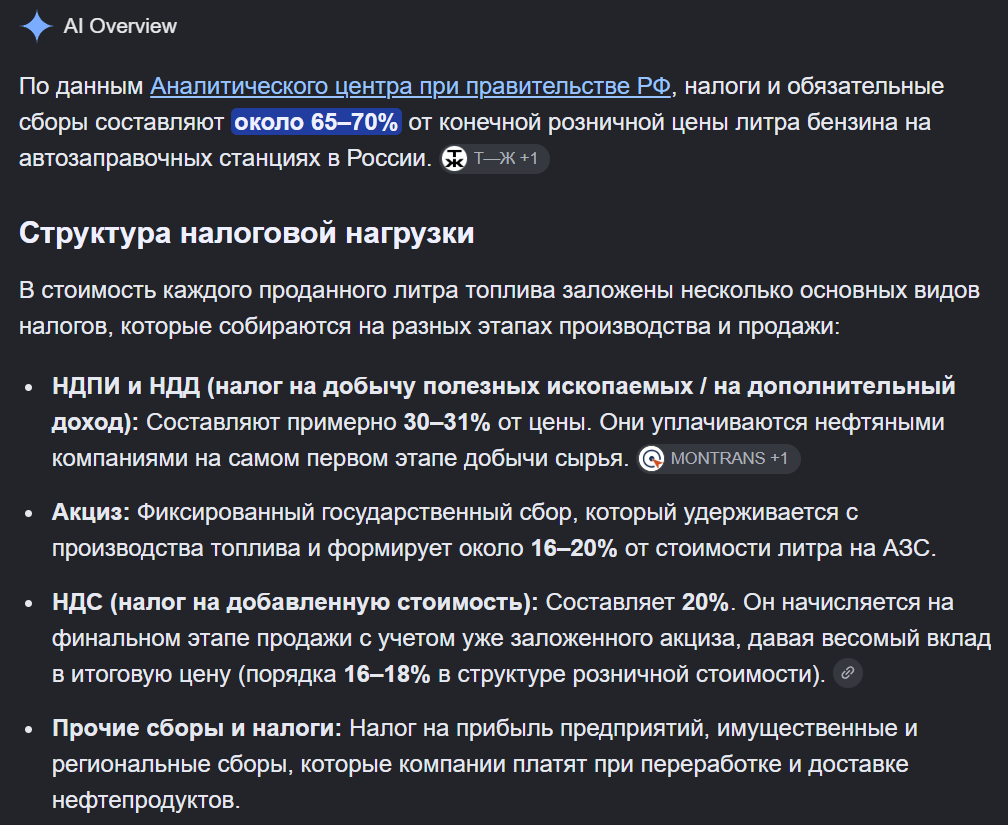Click the bold 16–18% figure

387,674
